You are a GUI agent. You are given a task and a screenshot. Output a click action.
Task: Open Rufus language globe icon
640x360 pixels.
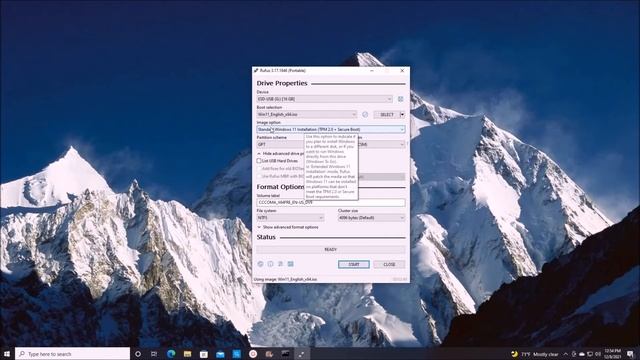click(260, 264)
